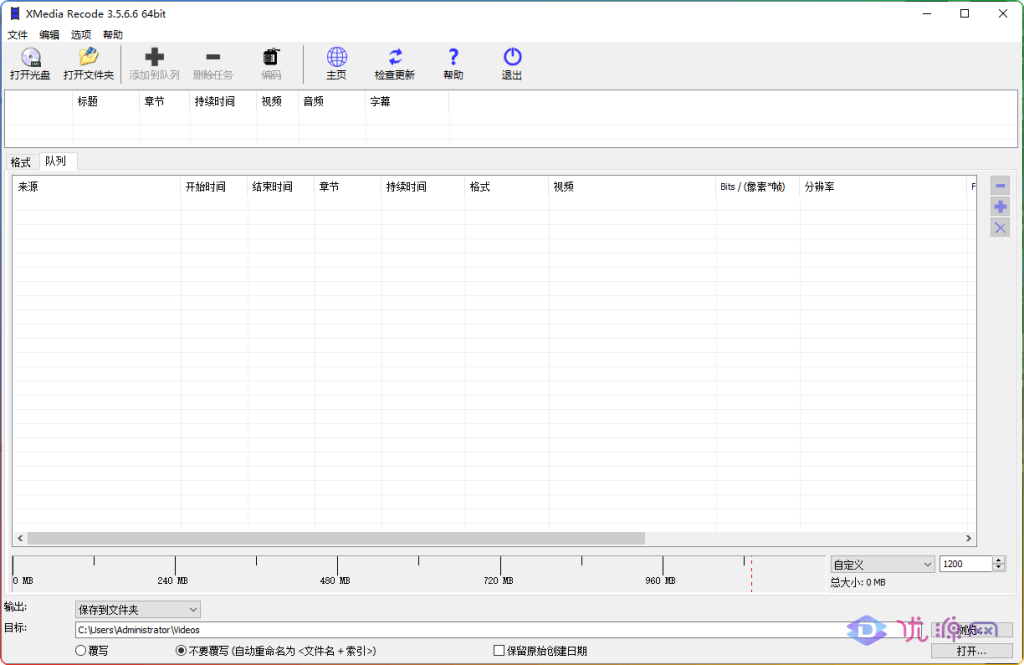Click the 分辨率 column header
1024x665 pixels.
point(883,187)
